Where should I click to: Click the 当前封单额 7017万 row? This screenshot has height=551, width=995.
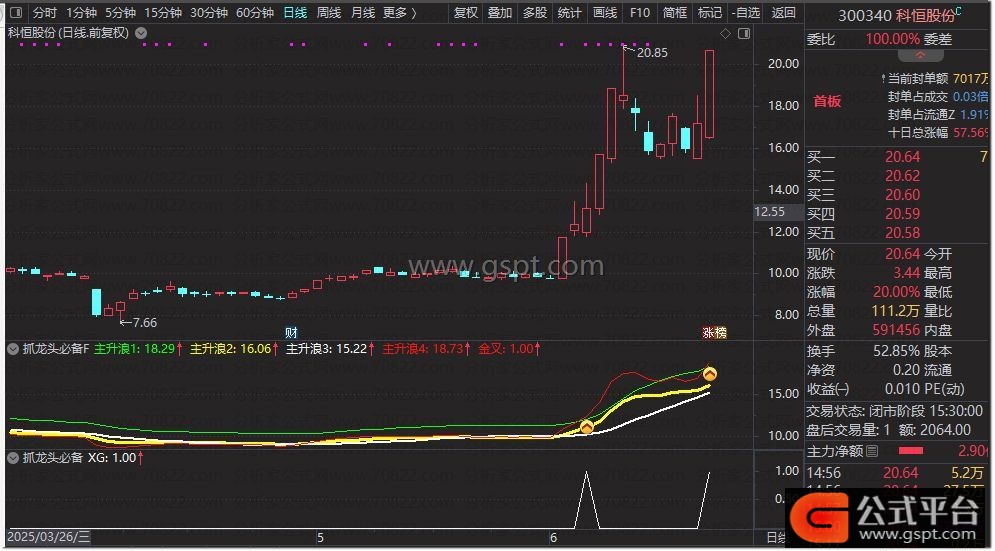click(x=936, y=79)
